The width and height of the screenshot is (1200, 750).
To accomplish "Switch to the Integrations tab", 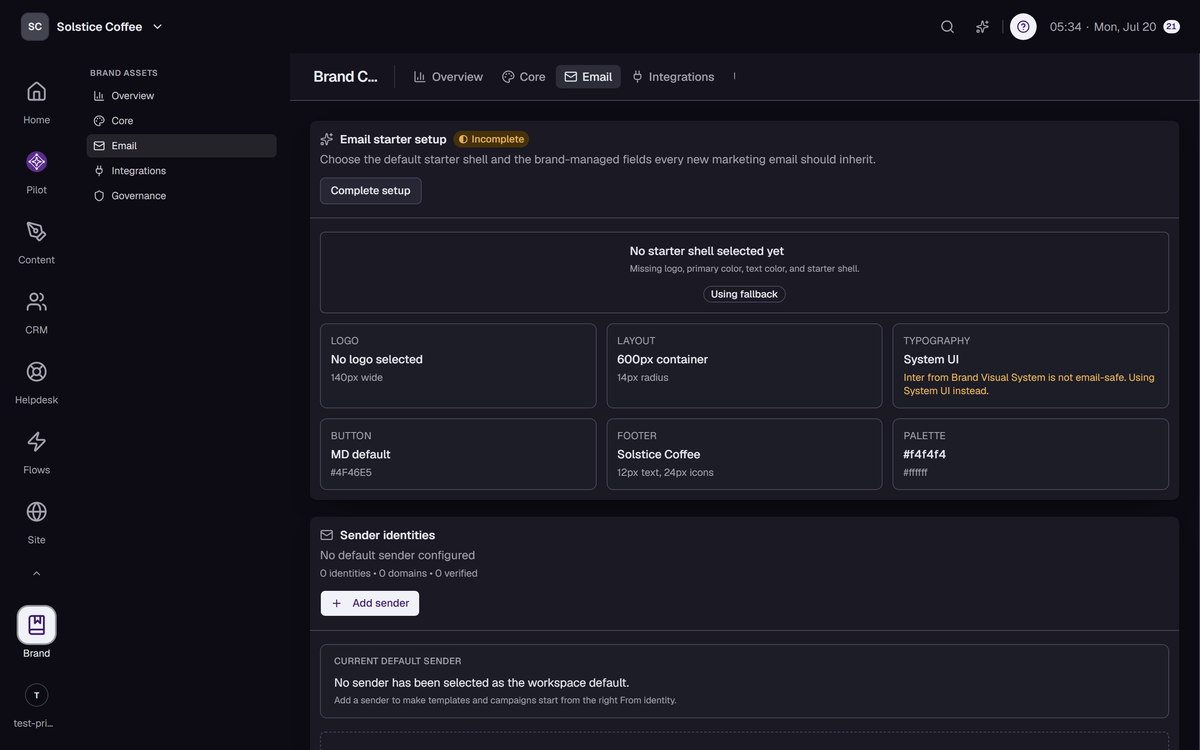I will (x=673, y=77).
